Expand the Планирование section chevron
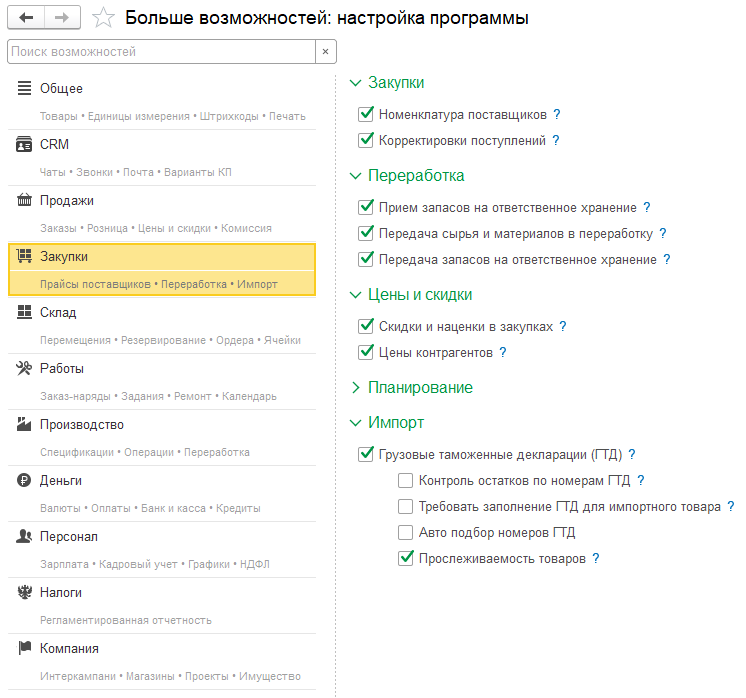This screenshot has height=698, width=746. pos(355,388)
